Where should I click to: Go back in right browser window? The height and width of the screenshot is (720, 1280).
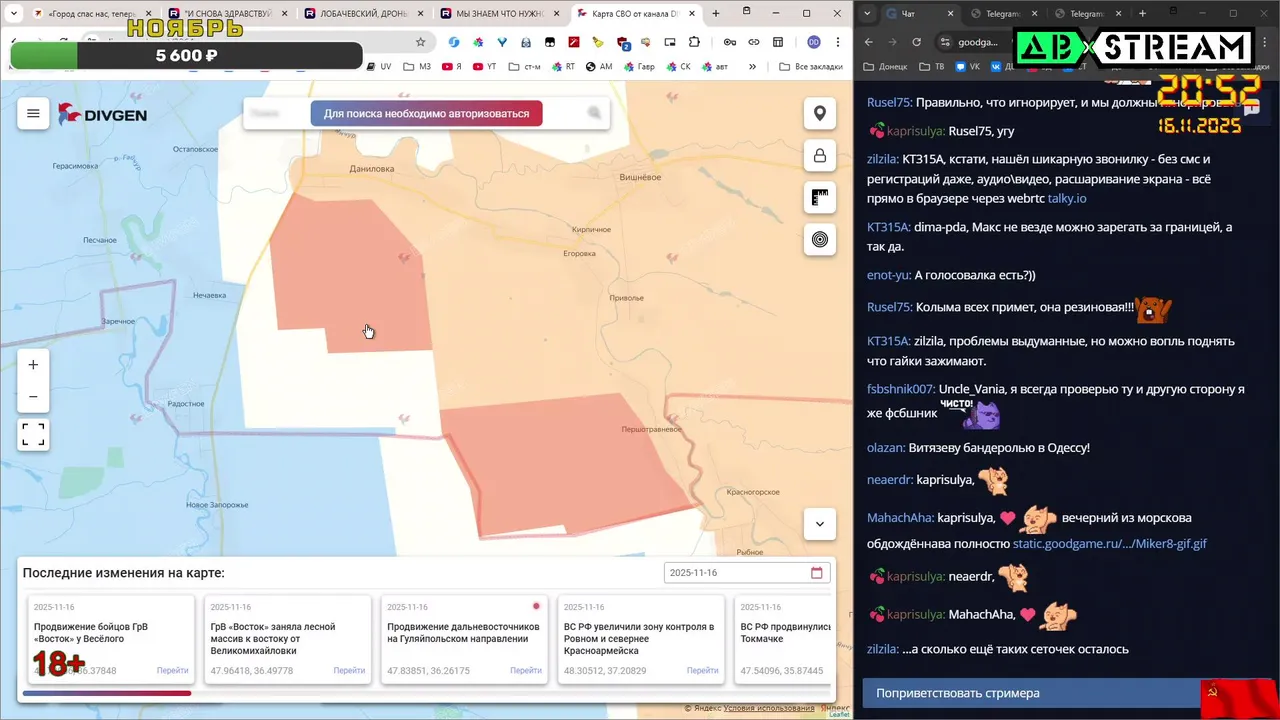point(869,42)
